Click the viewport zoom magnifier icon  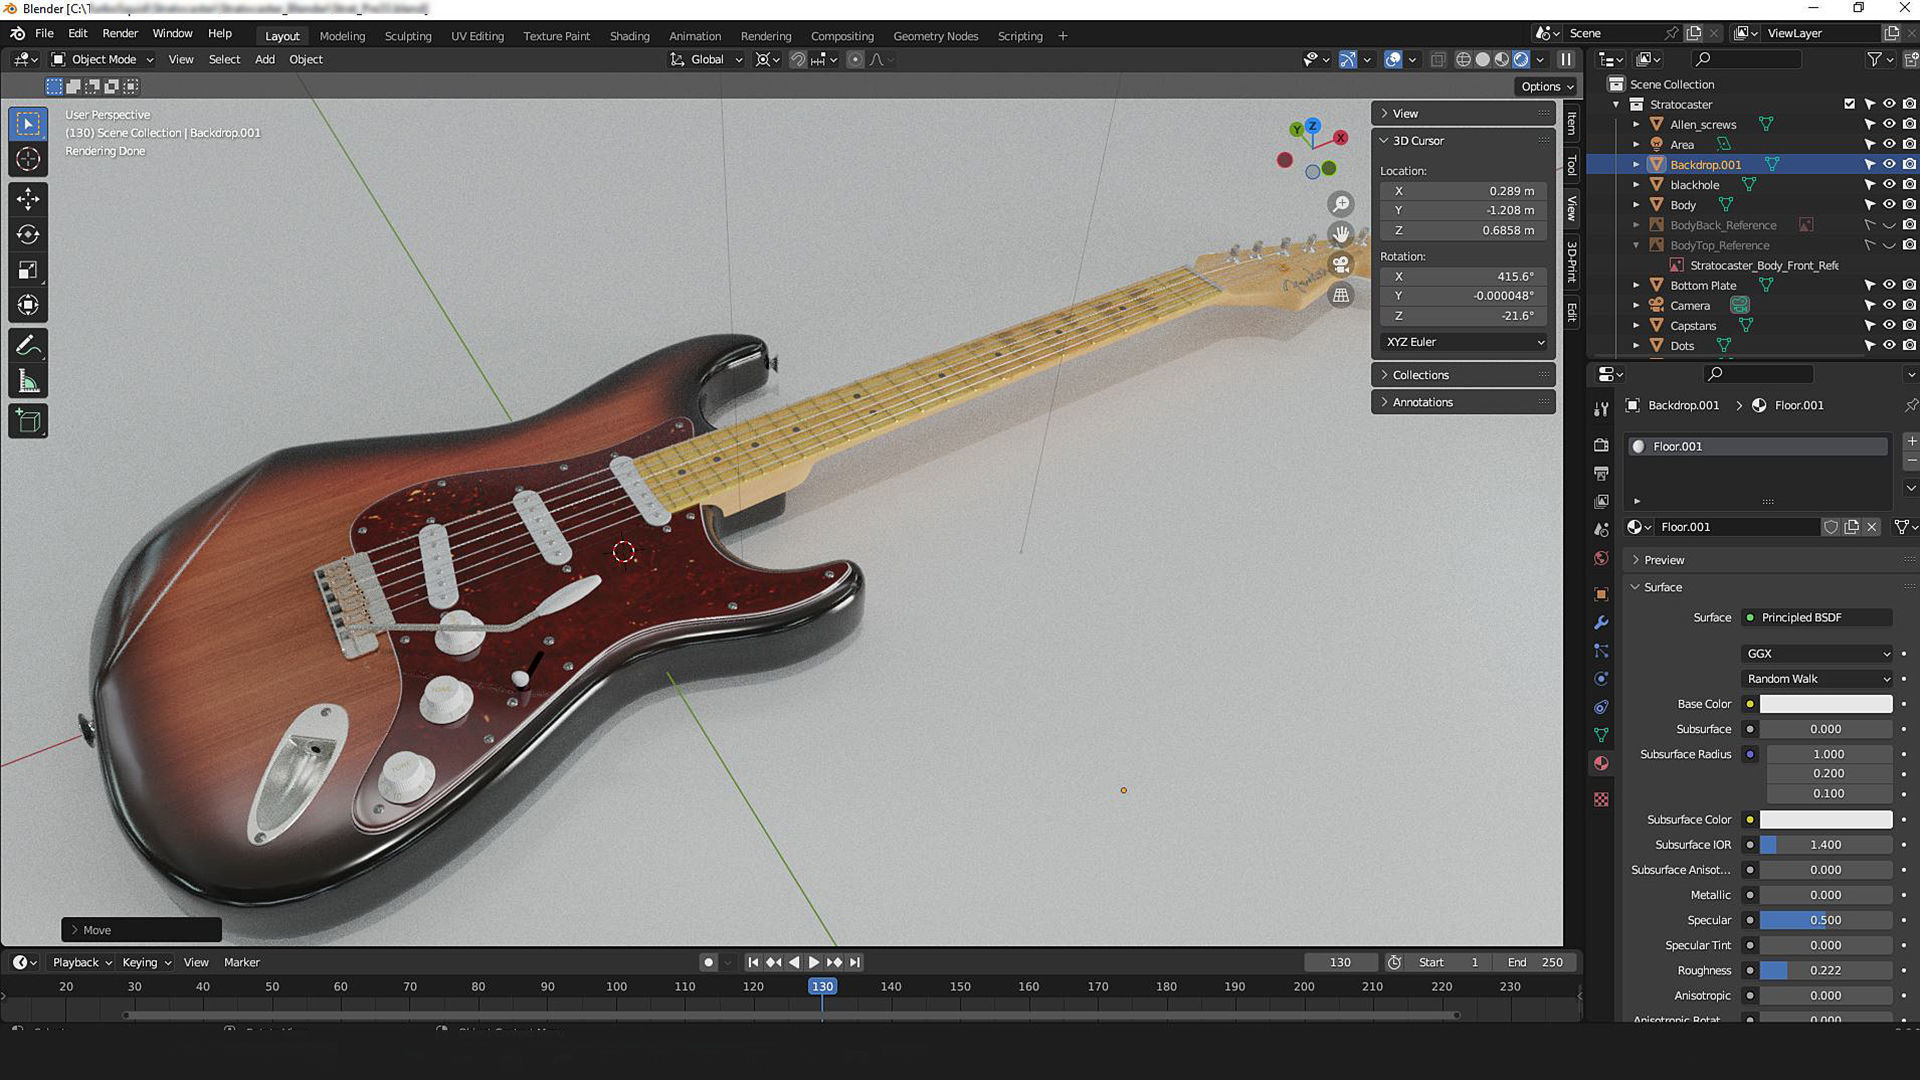tap(1340, 204)
